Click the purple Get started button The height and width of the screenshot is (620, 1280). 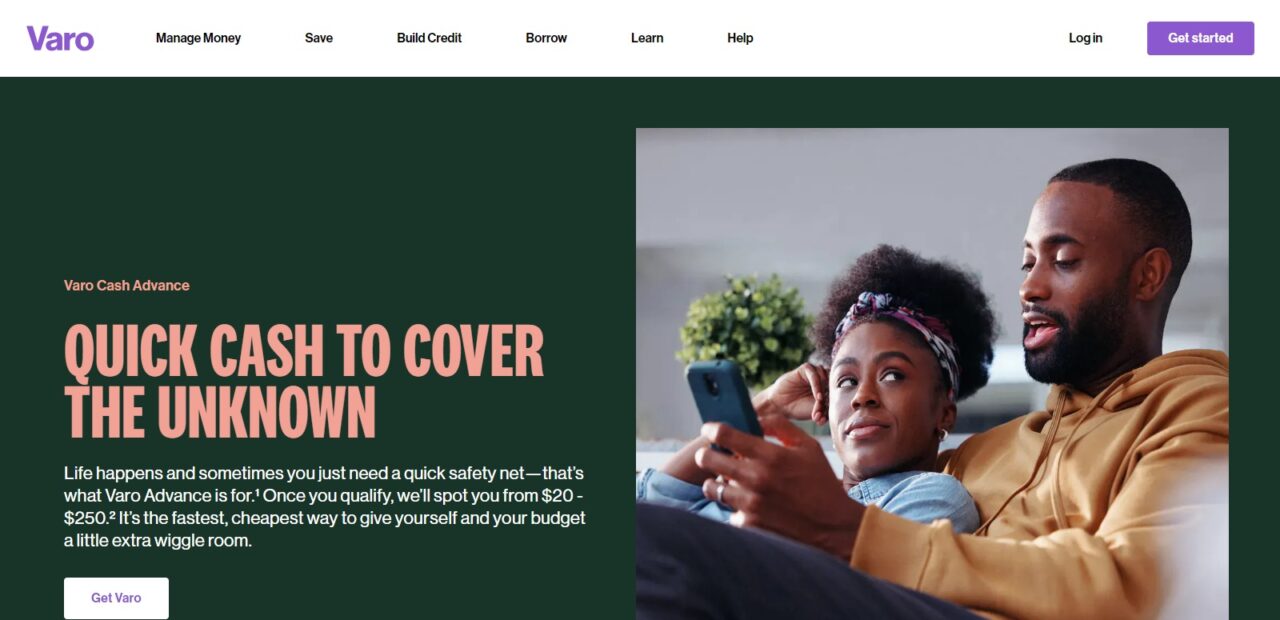(1200, 38)
